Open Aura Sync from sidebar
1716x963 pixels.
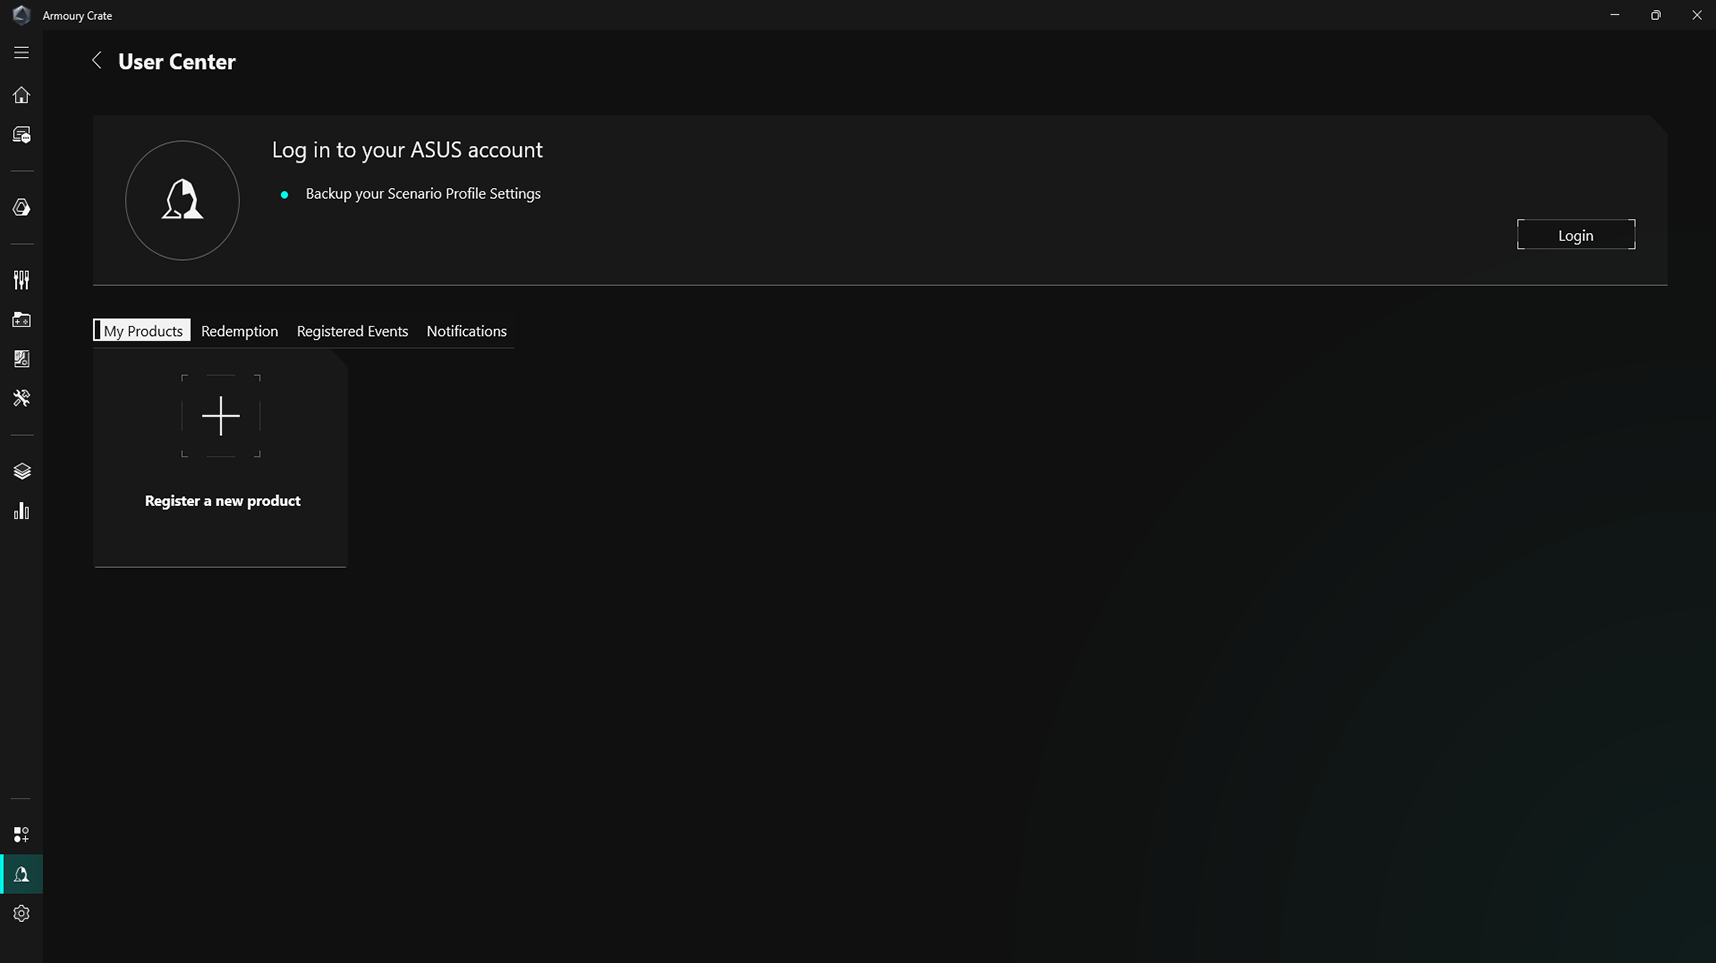click(21, 207)
